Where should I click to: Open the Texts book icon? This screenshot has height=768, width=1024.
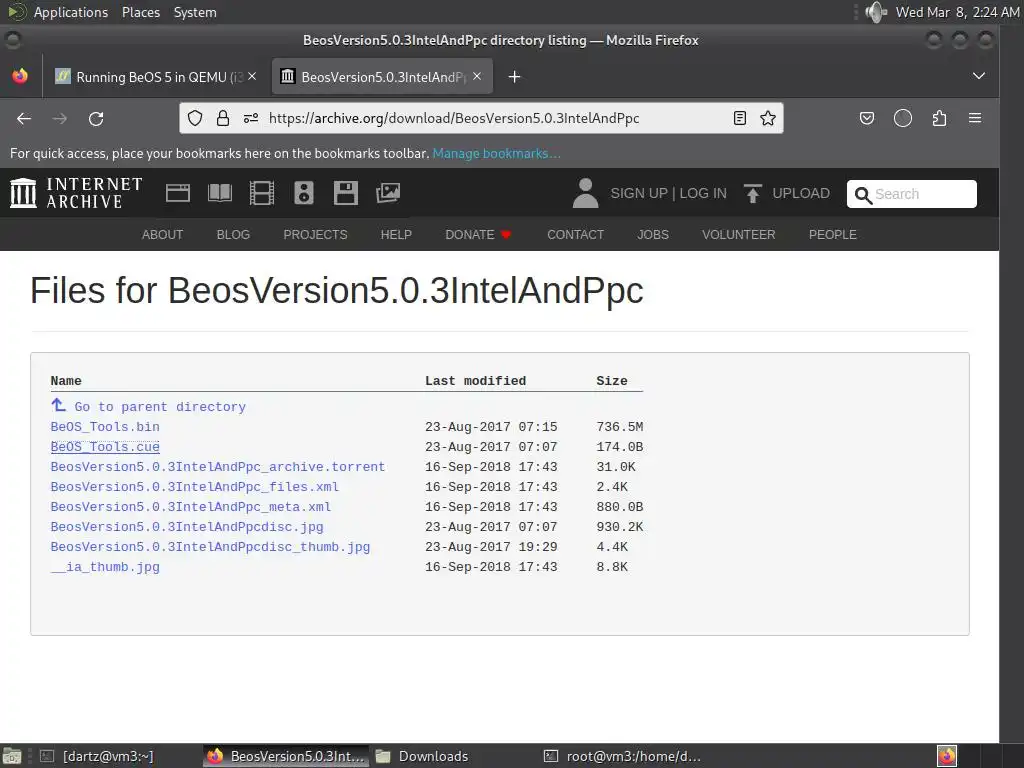tap(219, 193)
